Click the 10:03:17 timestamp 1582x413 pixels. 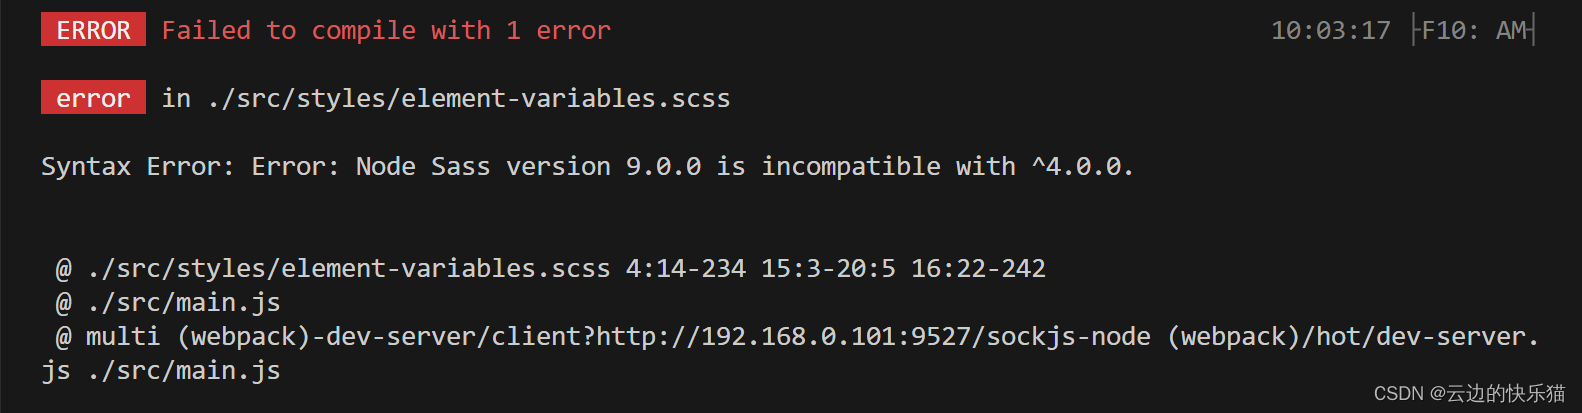tap(1330, 30)
